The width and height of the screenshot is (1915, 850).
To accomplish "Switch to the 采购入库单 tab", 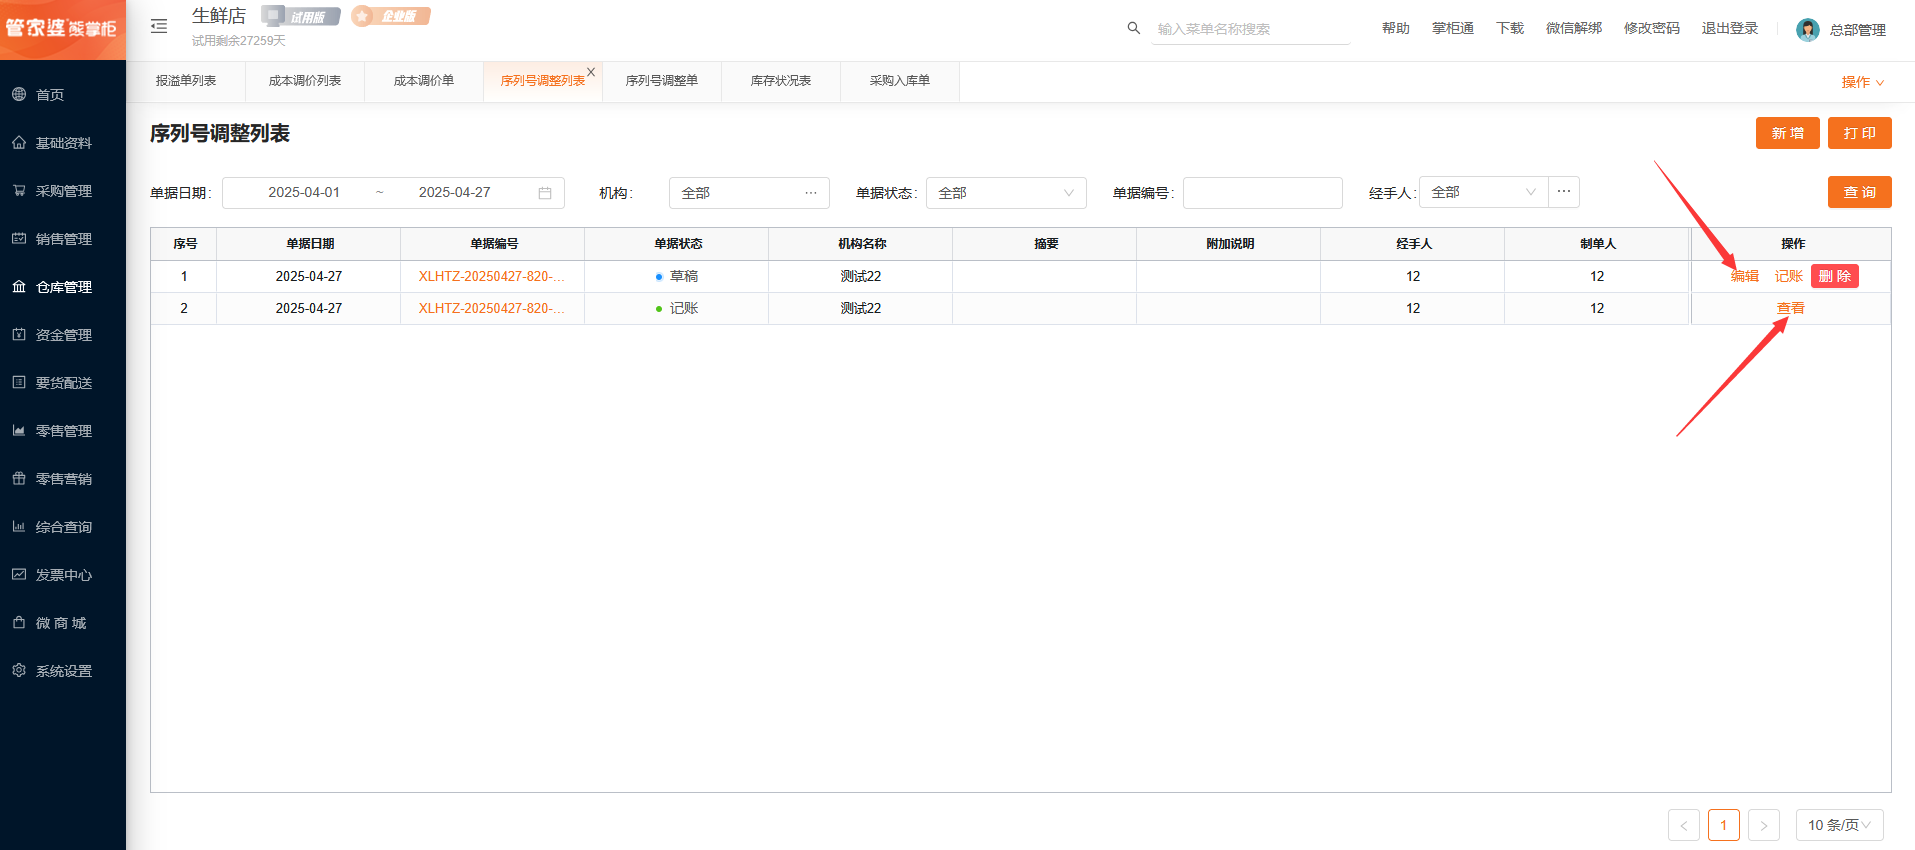I will click(x=900, y=81).
